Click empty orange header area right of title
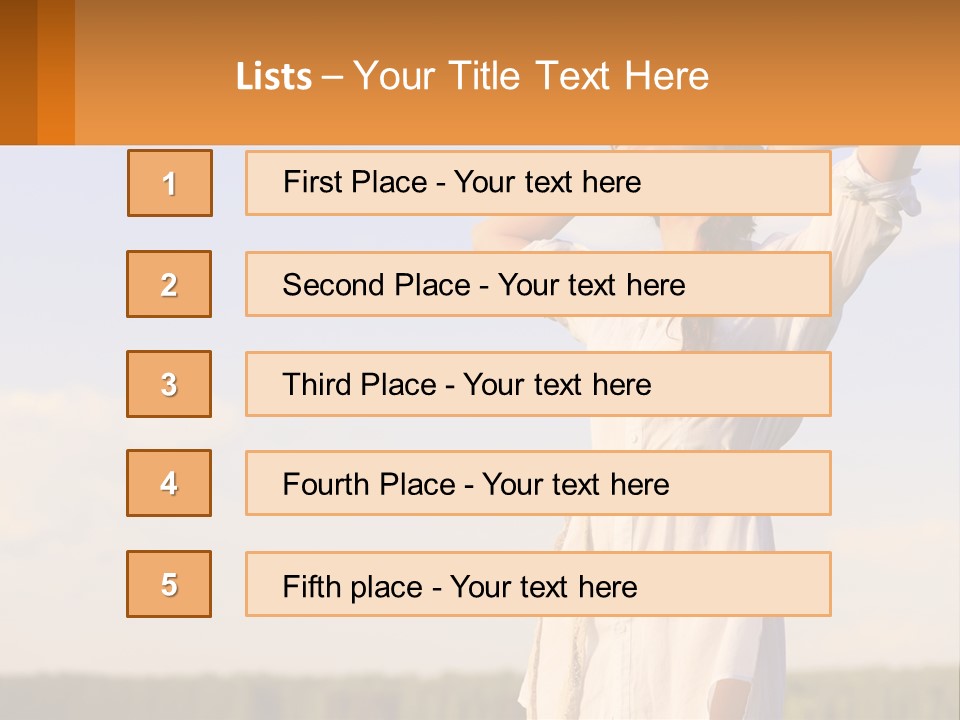 [x=840, y=76]
